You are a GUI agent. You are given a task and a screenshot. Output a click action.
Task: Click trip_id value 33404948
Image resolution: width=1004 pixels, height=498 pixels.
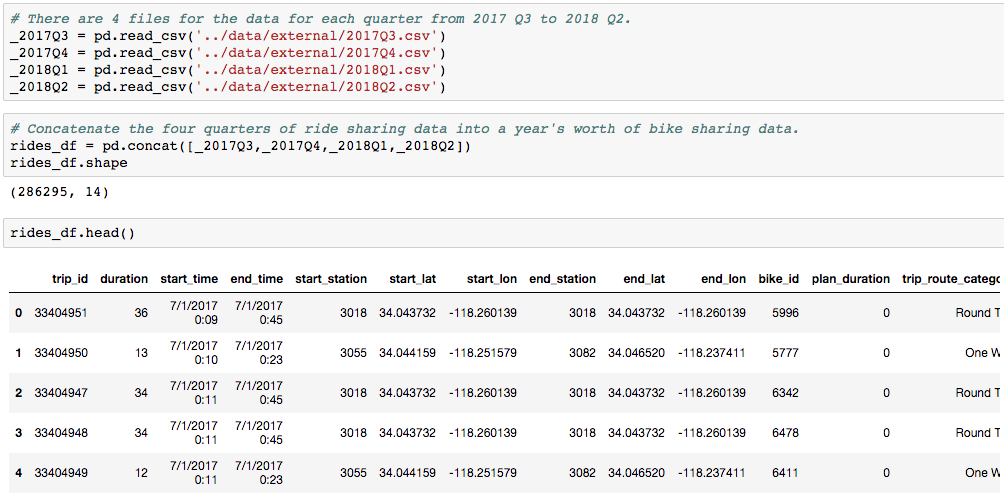[x=61, y=433]
